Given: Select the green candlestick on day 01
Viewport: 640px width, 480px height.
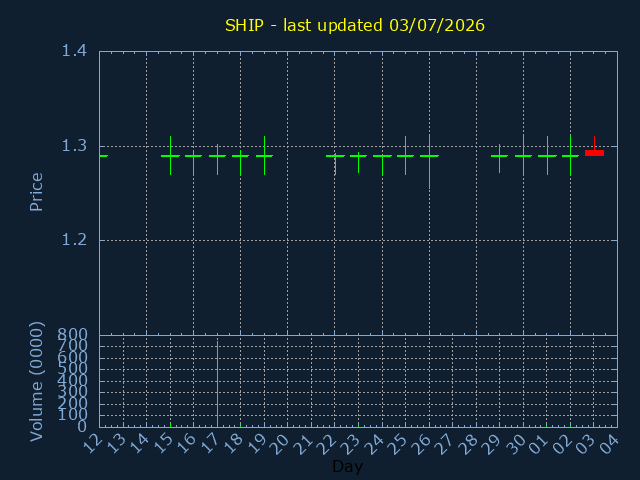Looking at the screenshot, I should 547,156.
